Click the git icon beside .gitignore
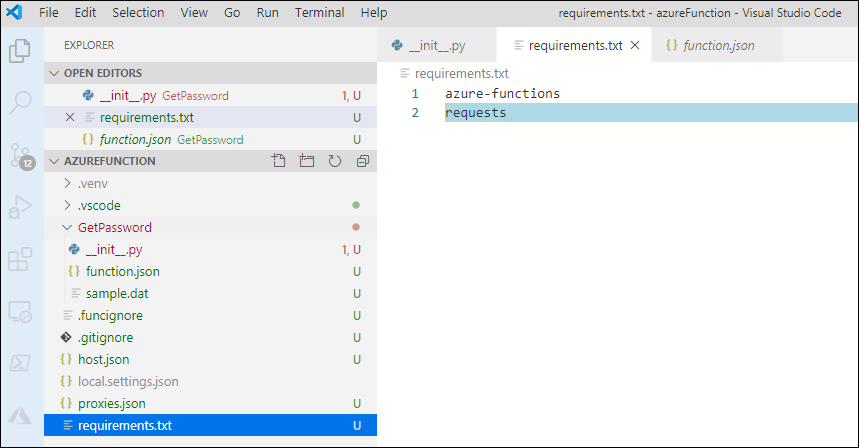Image resolution: width=859 pixels, height=448 pixels. [66, 337]
